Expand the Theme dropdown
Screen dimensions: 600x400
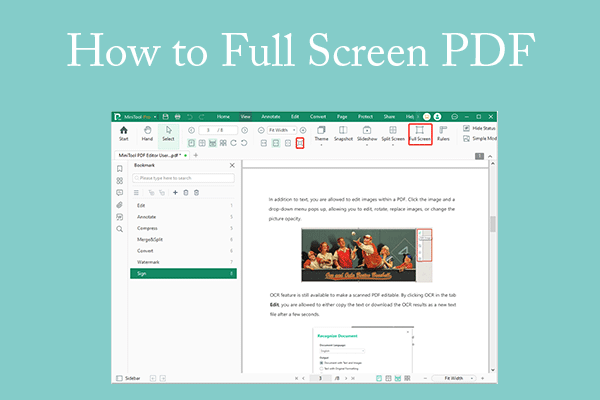point(321,145)
